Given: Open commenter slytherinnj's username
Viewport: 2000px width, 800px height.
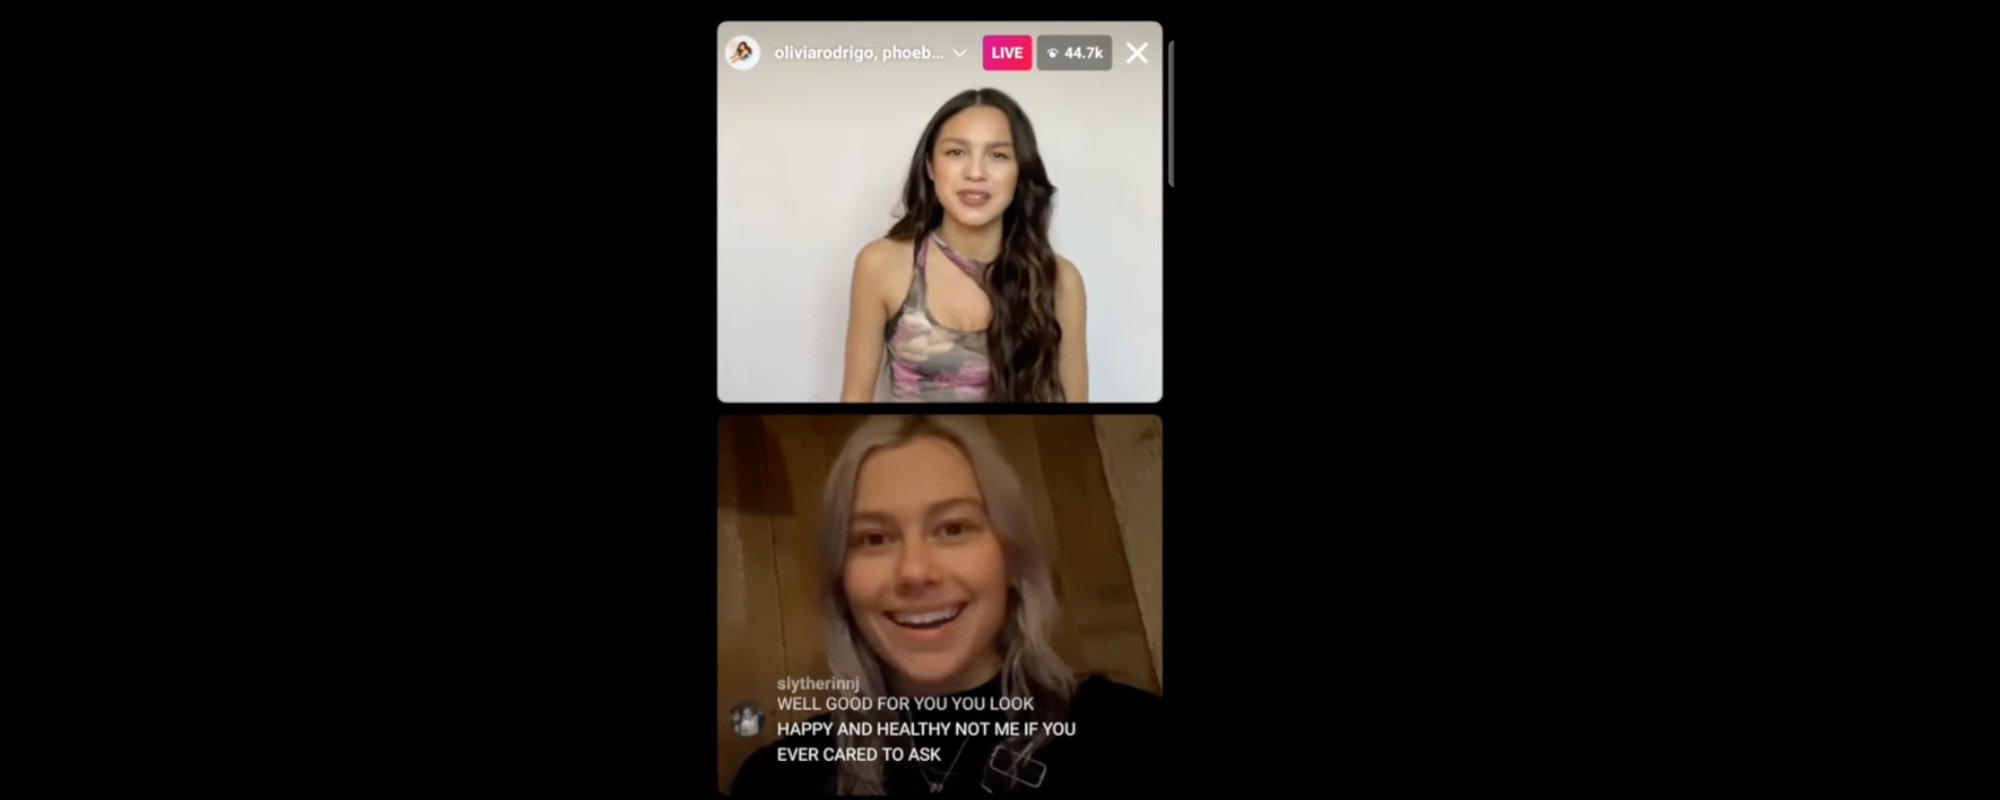Looking at the screenshot, I should 818,683.
